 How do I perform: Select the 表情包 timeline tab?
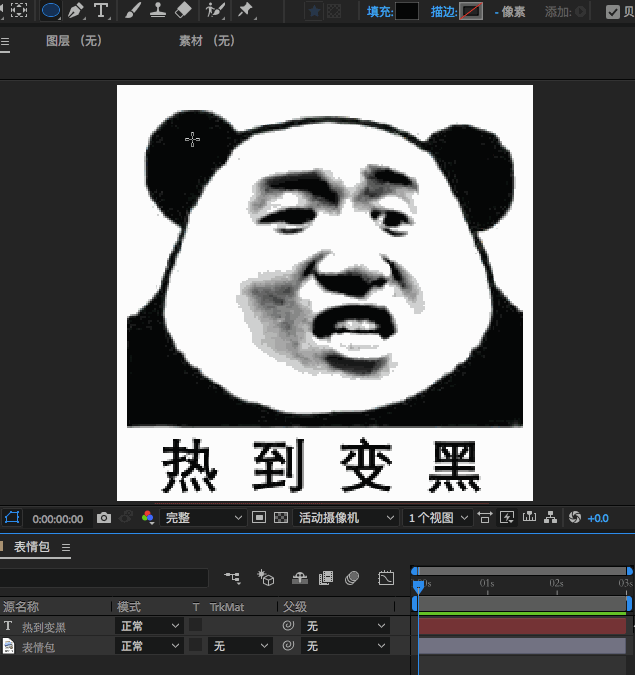click(x=32, y=547)
